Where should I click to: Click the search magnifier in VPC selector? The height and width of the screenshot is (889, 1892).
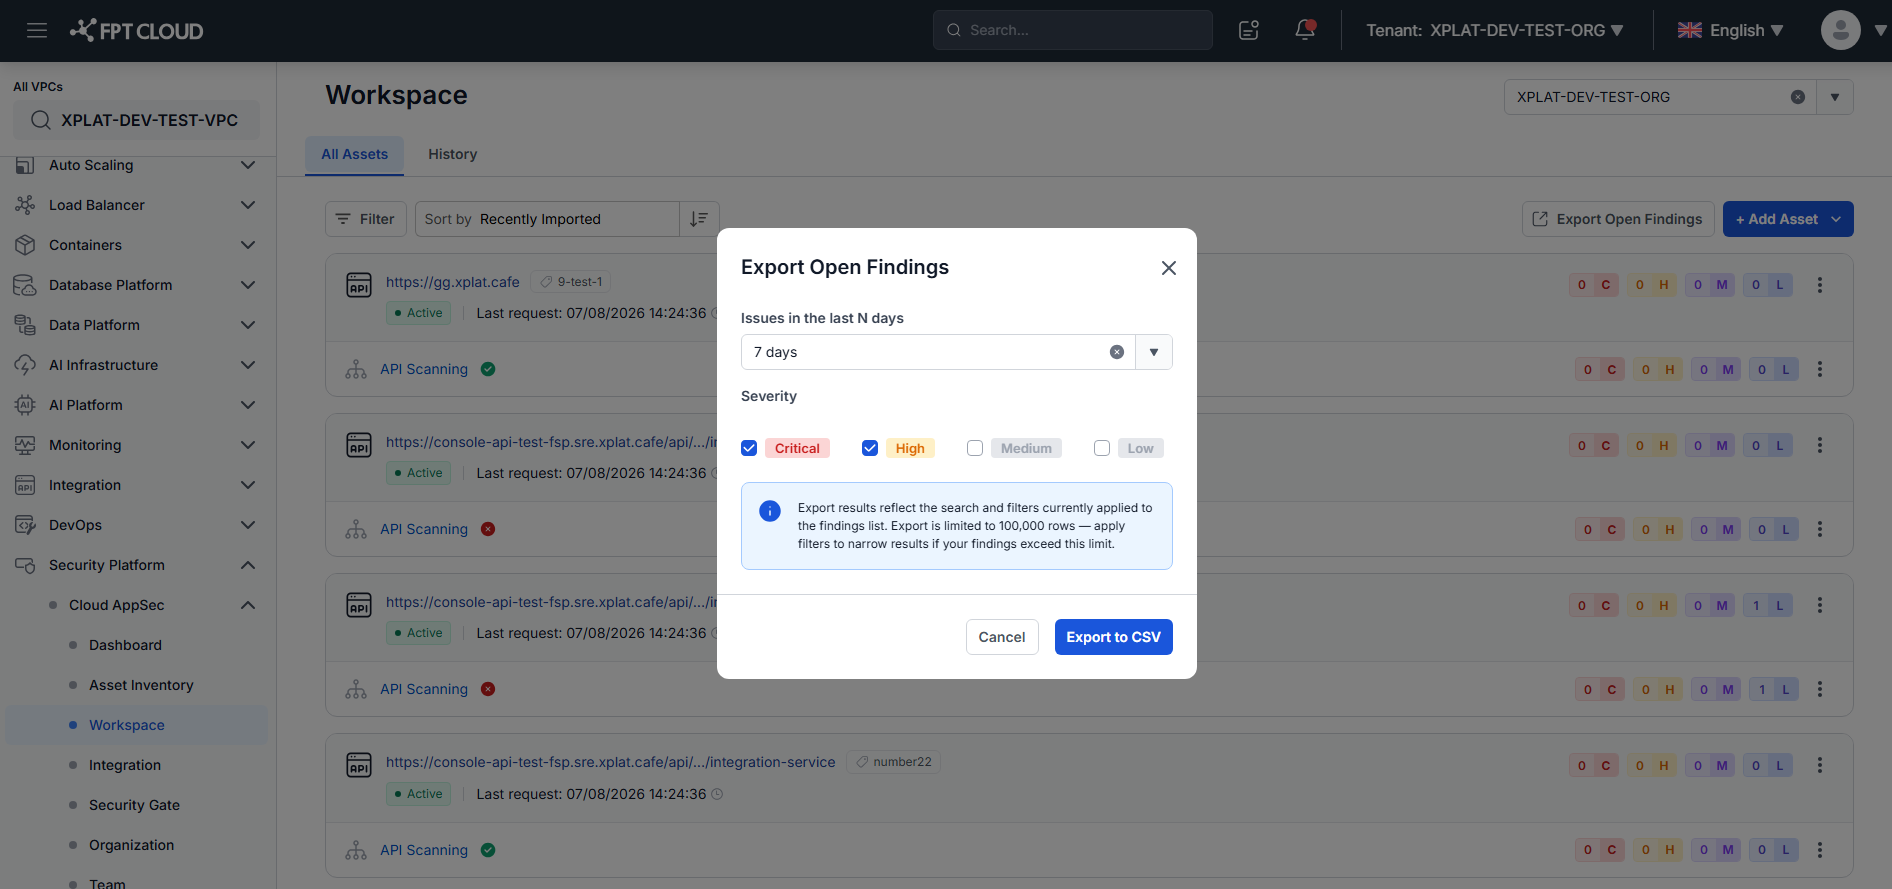(x=41, y=120)
